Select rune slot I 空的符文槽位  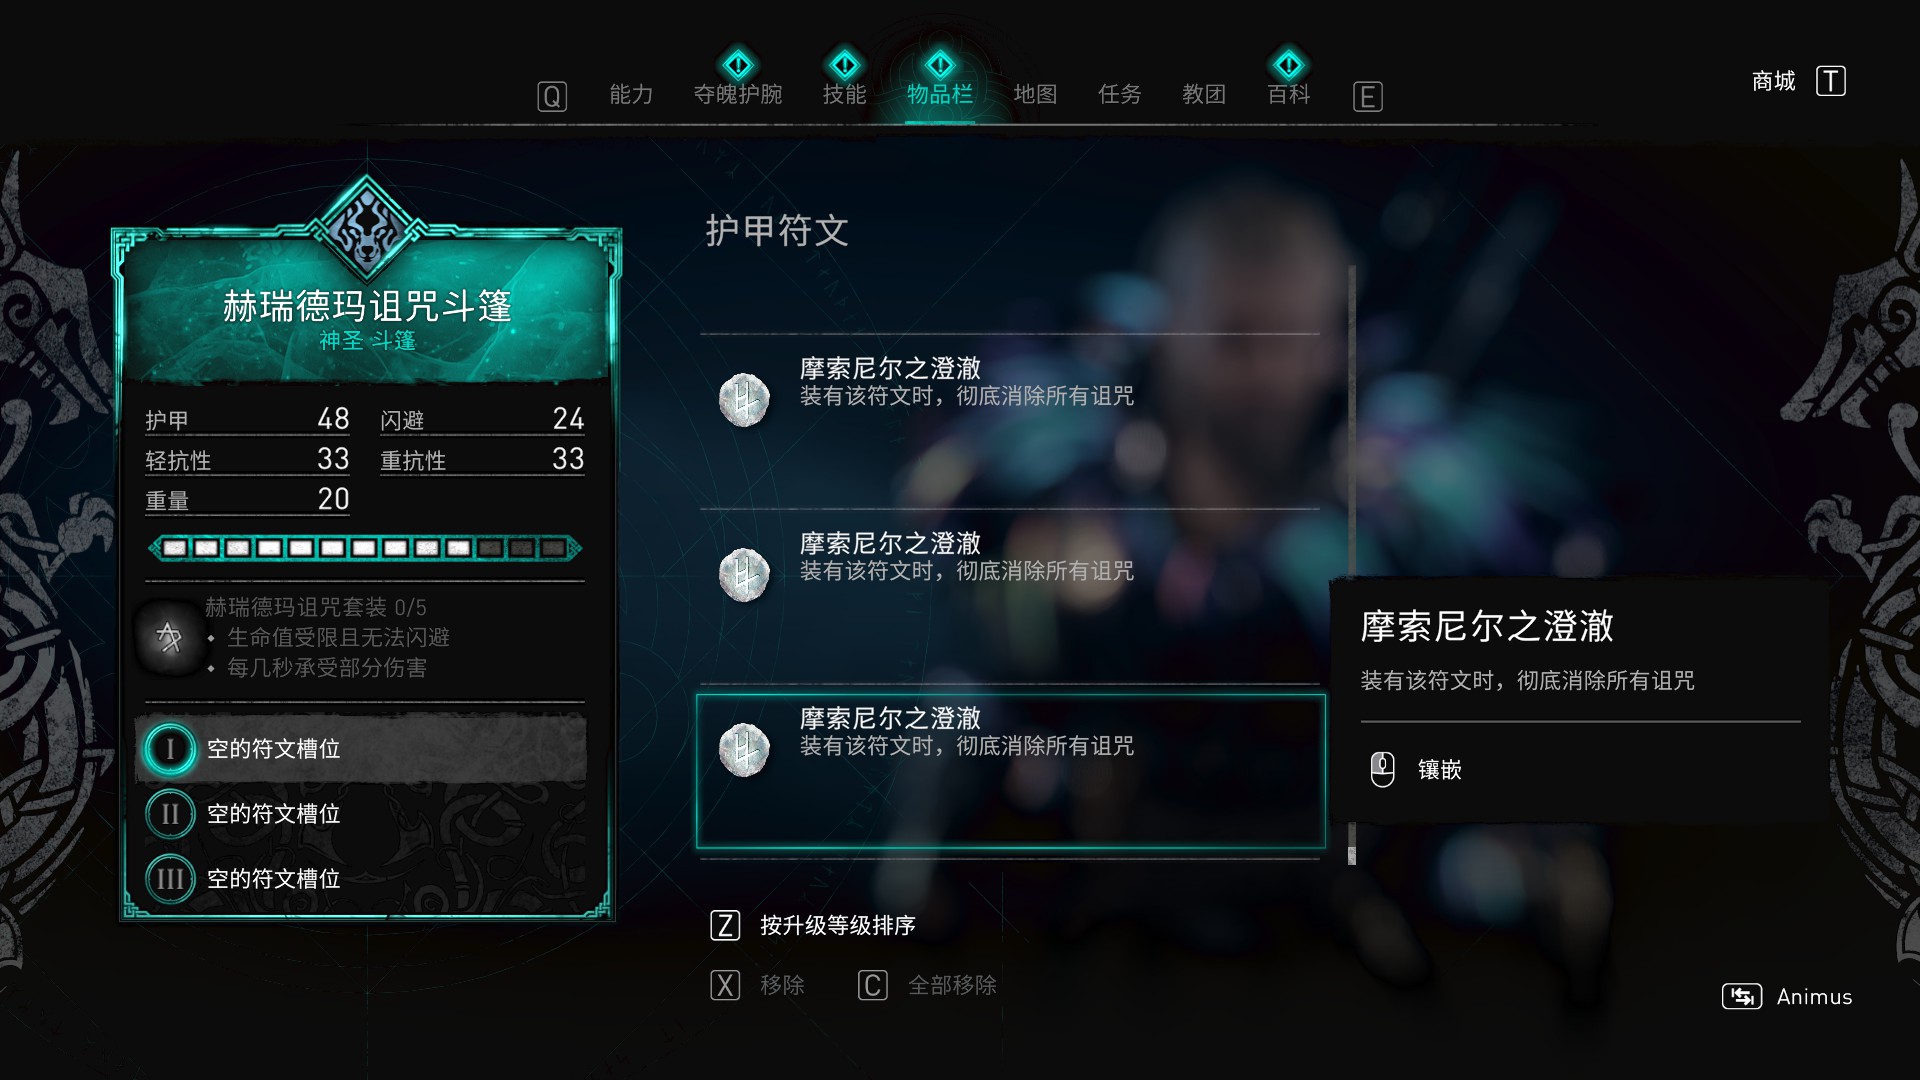pos(361,748)
